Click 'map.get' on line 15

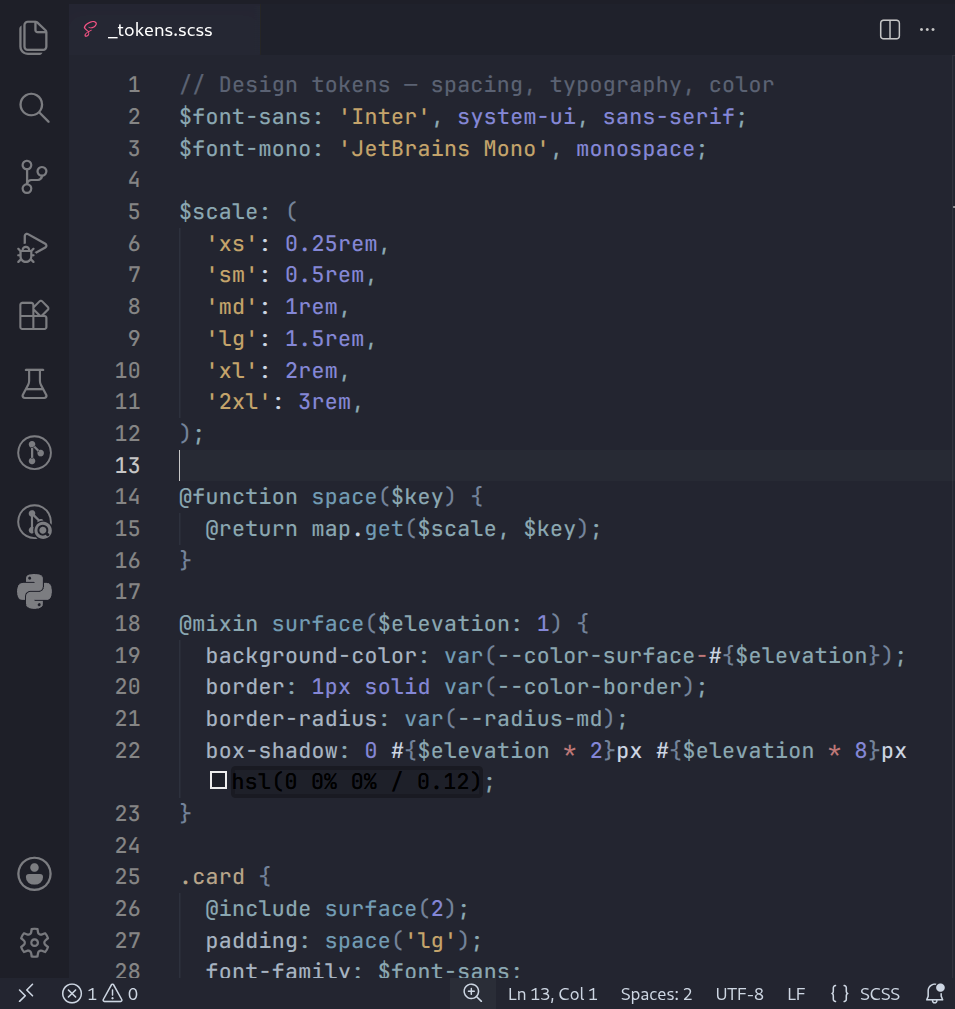(x=357, y=529)
